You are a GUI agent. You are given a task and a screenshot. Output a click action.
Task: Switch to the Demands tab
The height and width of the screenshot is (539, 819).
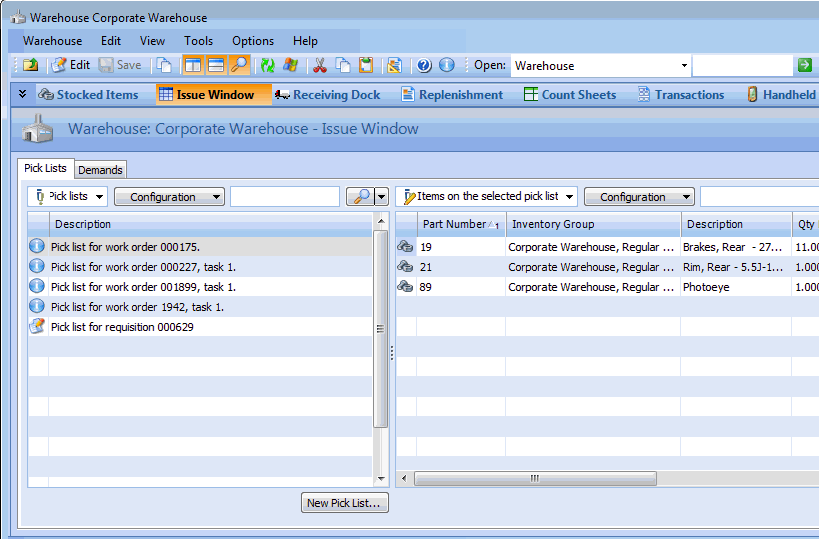(100, 170)
